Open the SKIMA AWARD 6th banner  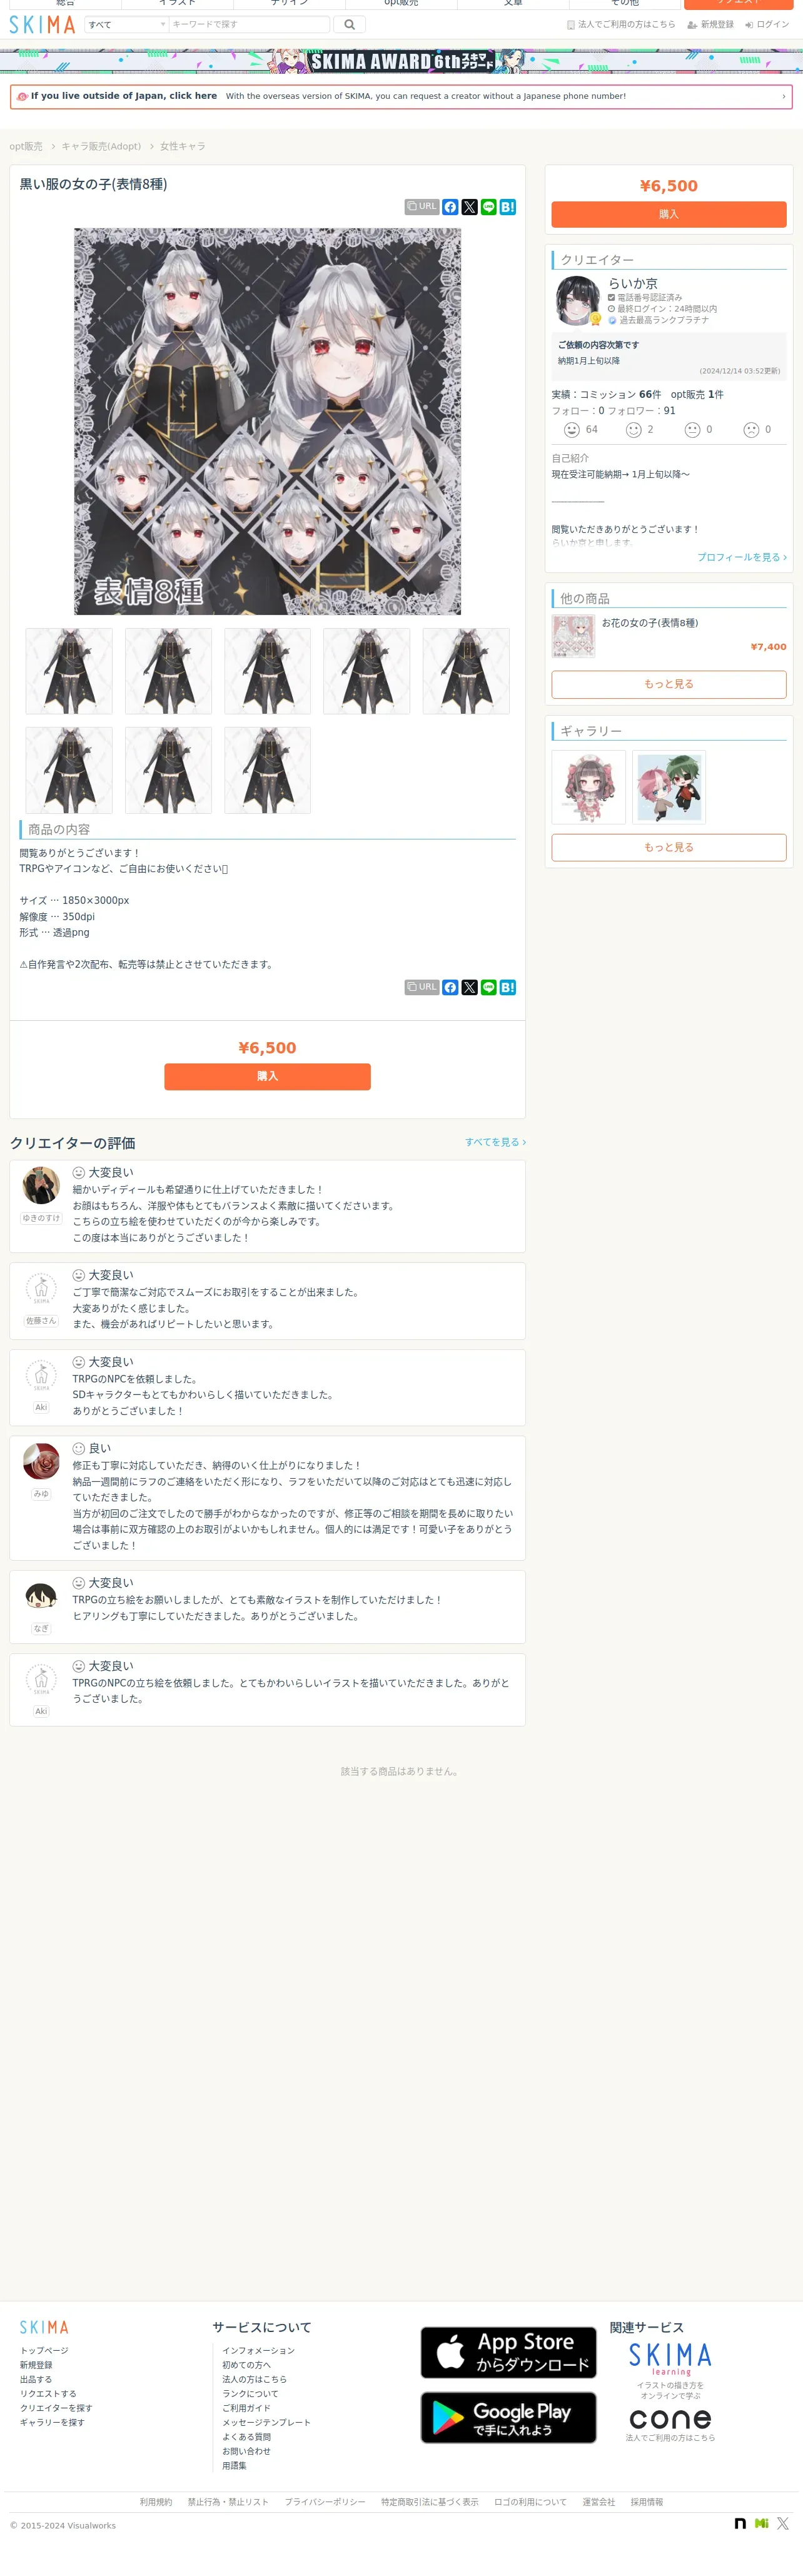point(401,61)
